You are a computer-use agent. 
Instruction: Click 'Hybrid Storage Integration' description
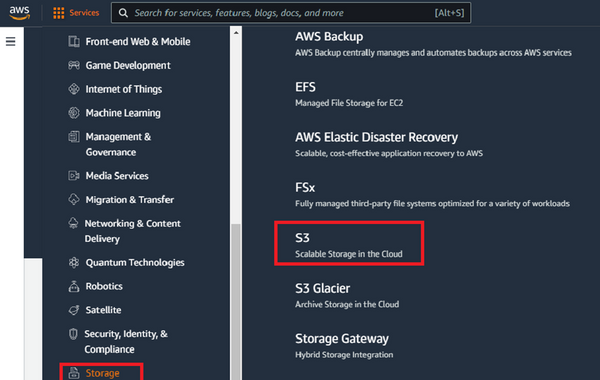pos(344,355)
